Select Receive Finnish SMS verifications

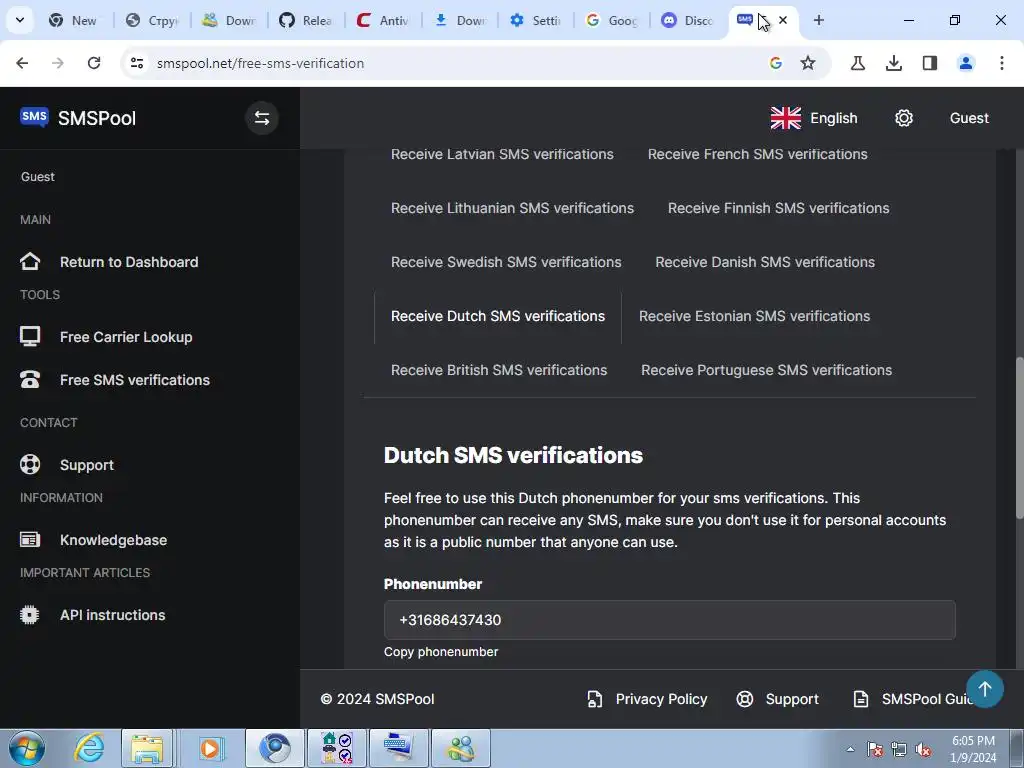pyautogui.click(x=778, y=208)
